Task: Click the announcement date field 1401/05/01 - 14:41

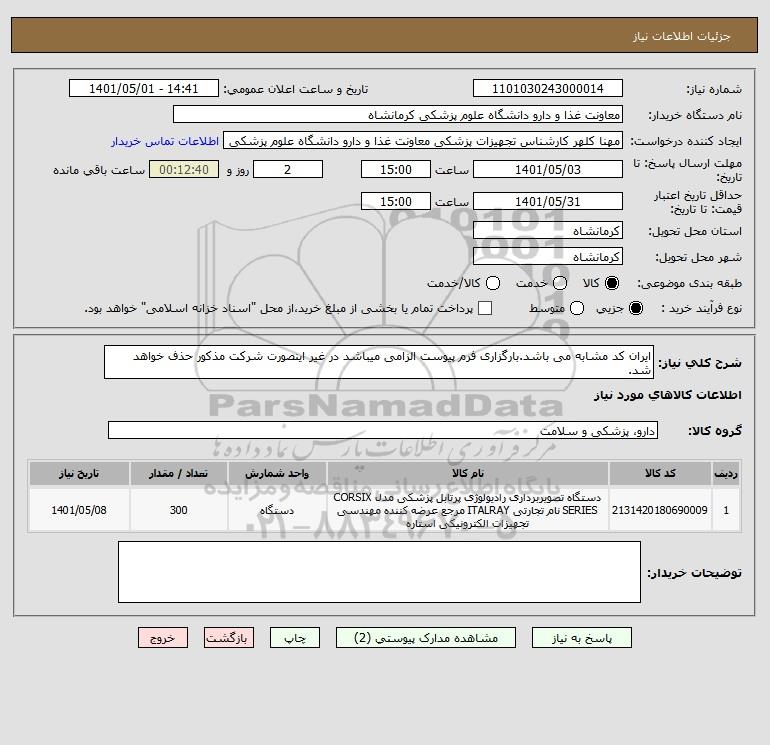Action: pyautogui.click(x=143, y=89)
